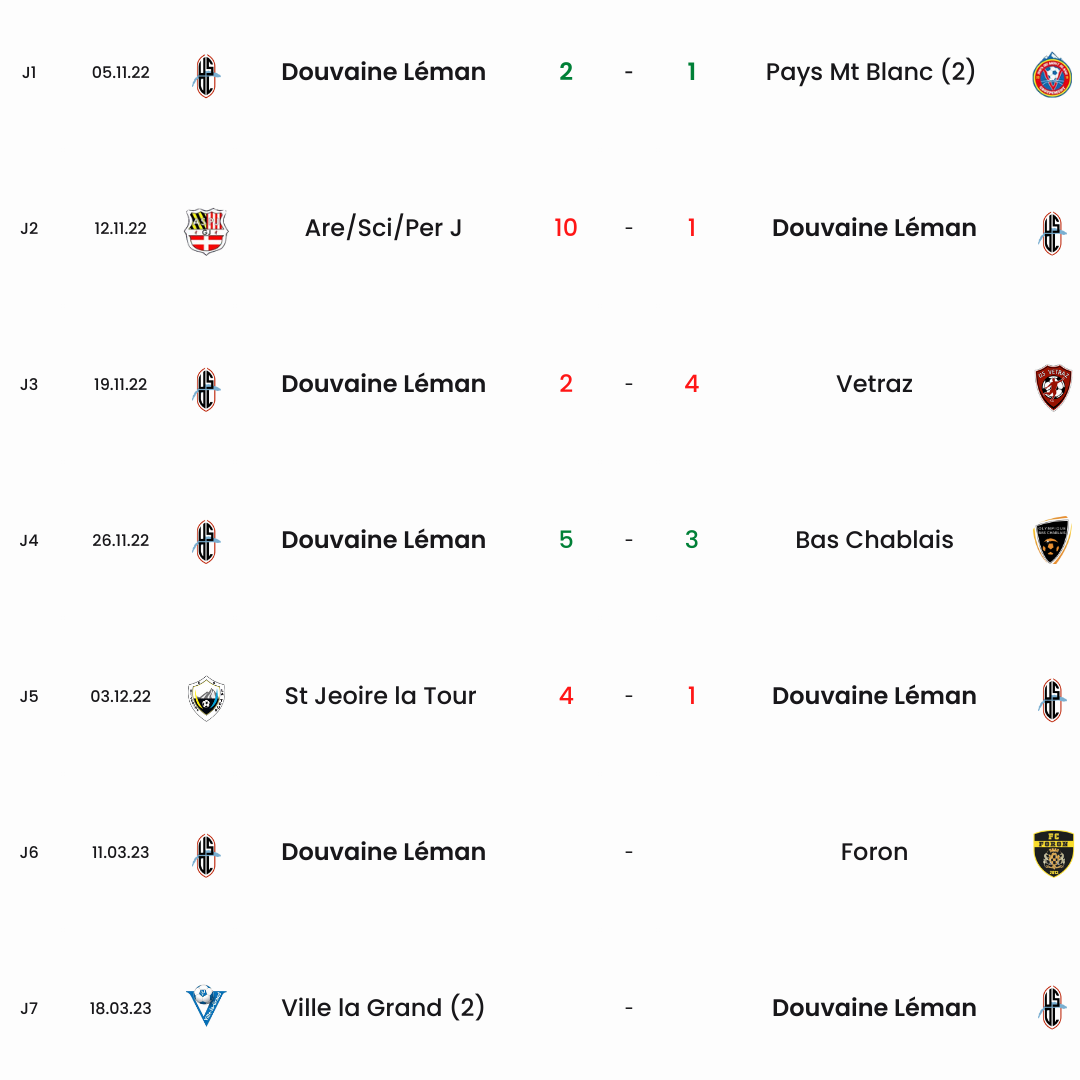The width and height of the screenshot is (1080, 1080).
Task: Click the Pays Mt Blanc club crest
Action: click(x=1052, y=74)
